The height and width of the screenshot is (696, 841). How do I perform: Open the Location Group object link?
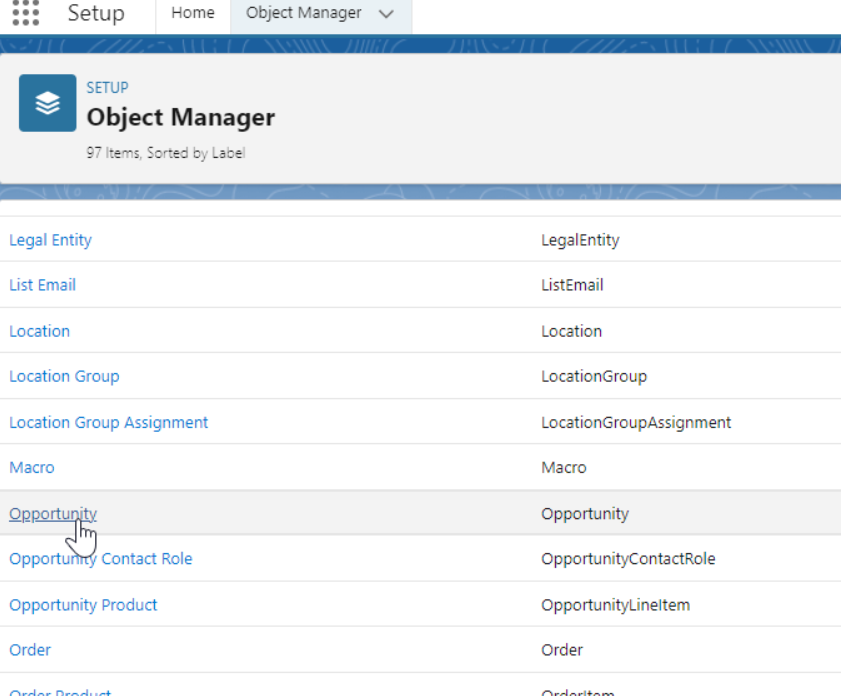64,376
